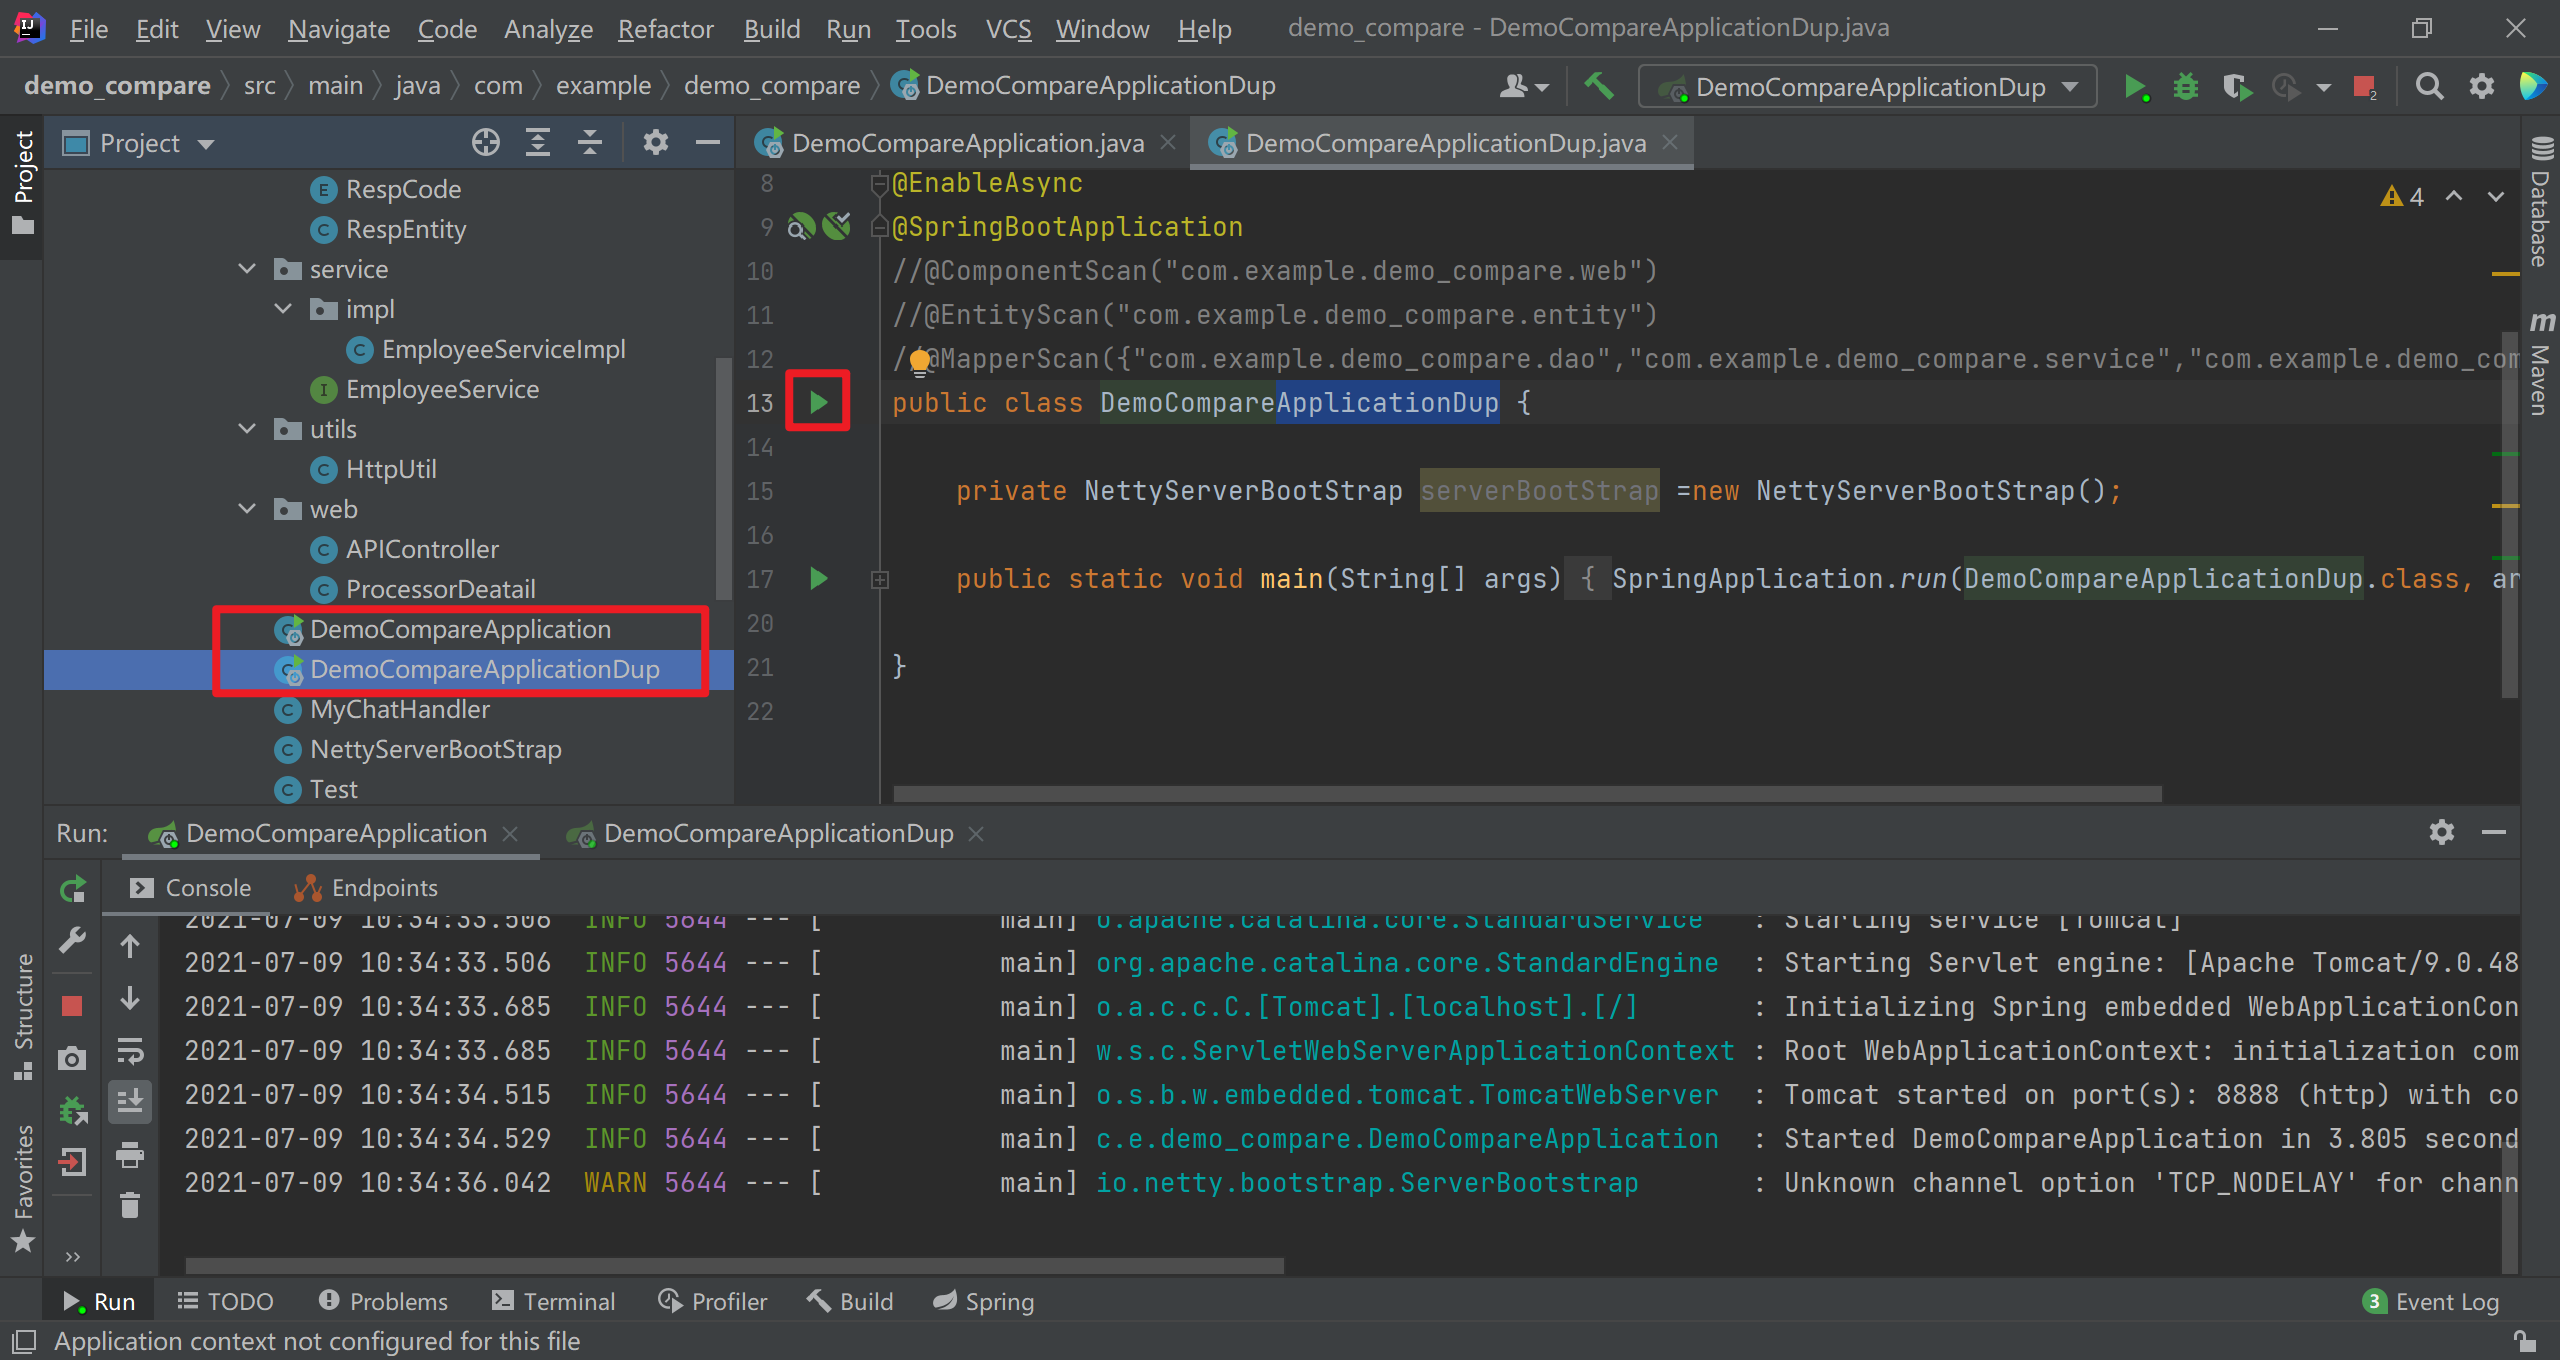Click the Search Everywhere magnifier icon
Image resolution: width=2560 pixels, height=1360 pixels.
pos(2429,87)
